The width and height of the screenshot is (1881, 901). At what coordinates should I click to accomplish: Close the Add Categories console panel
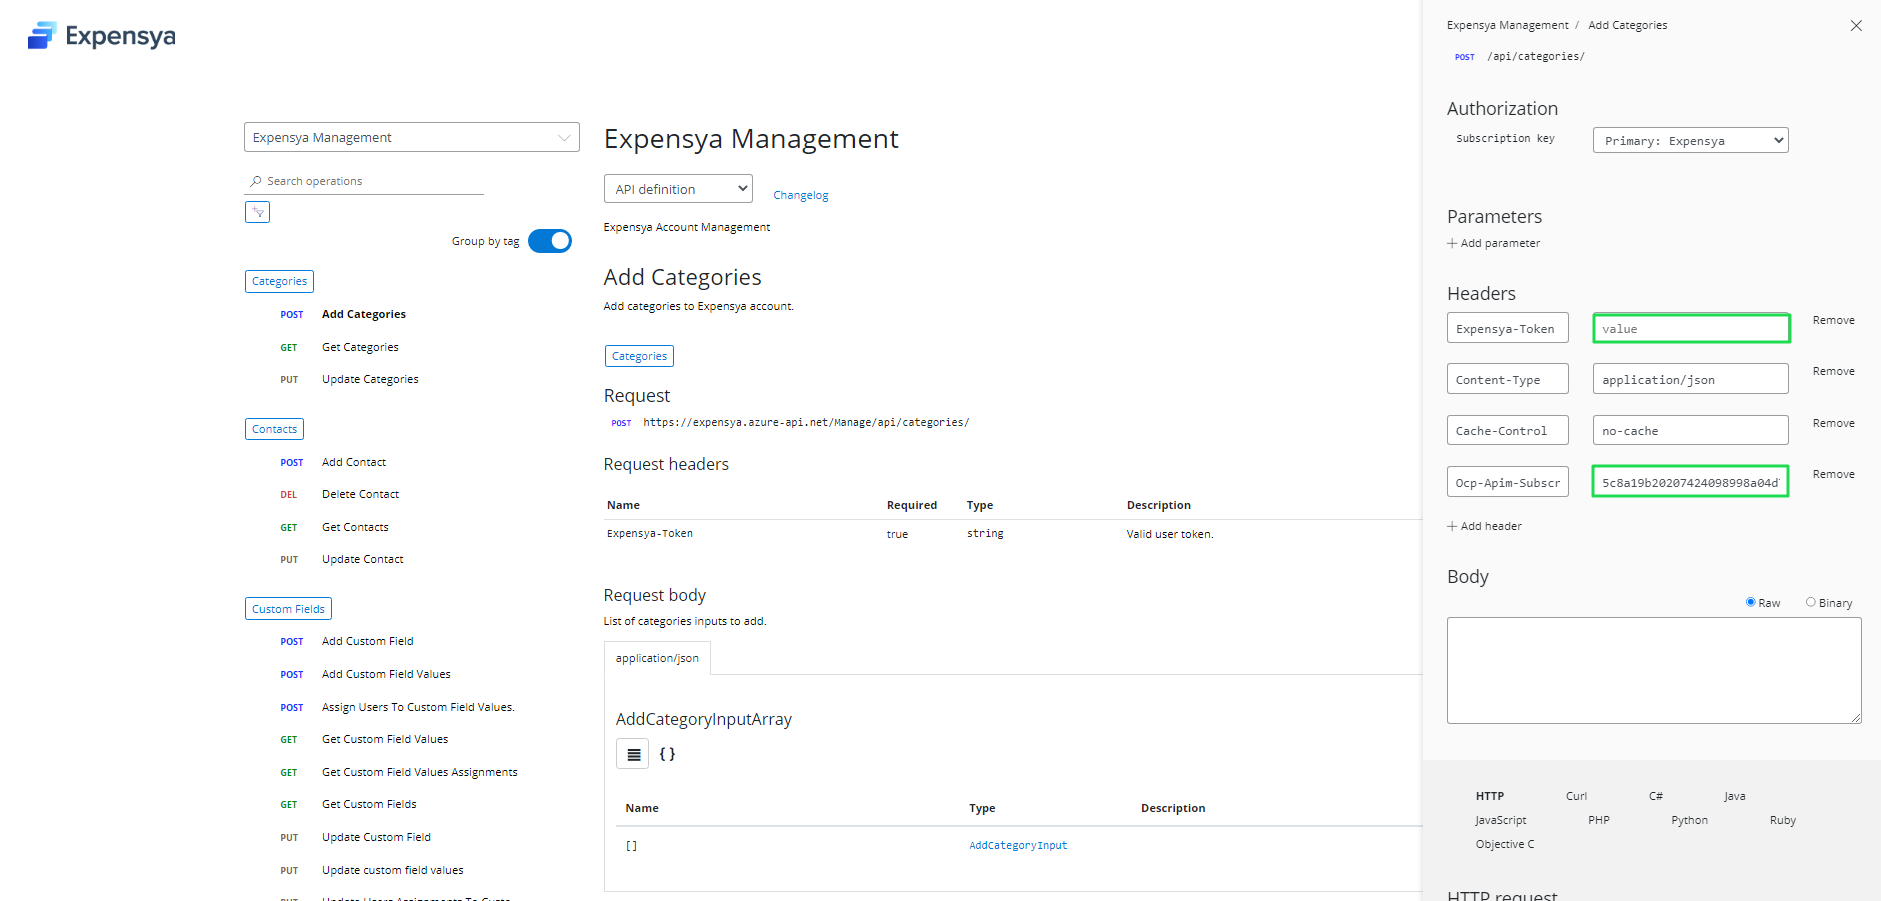(1856, 26)
